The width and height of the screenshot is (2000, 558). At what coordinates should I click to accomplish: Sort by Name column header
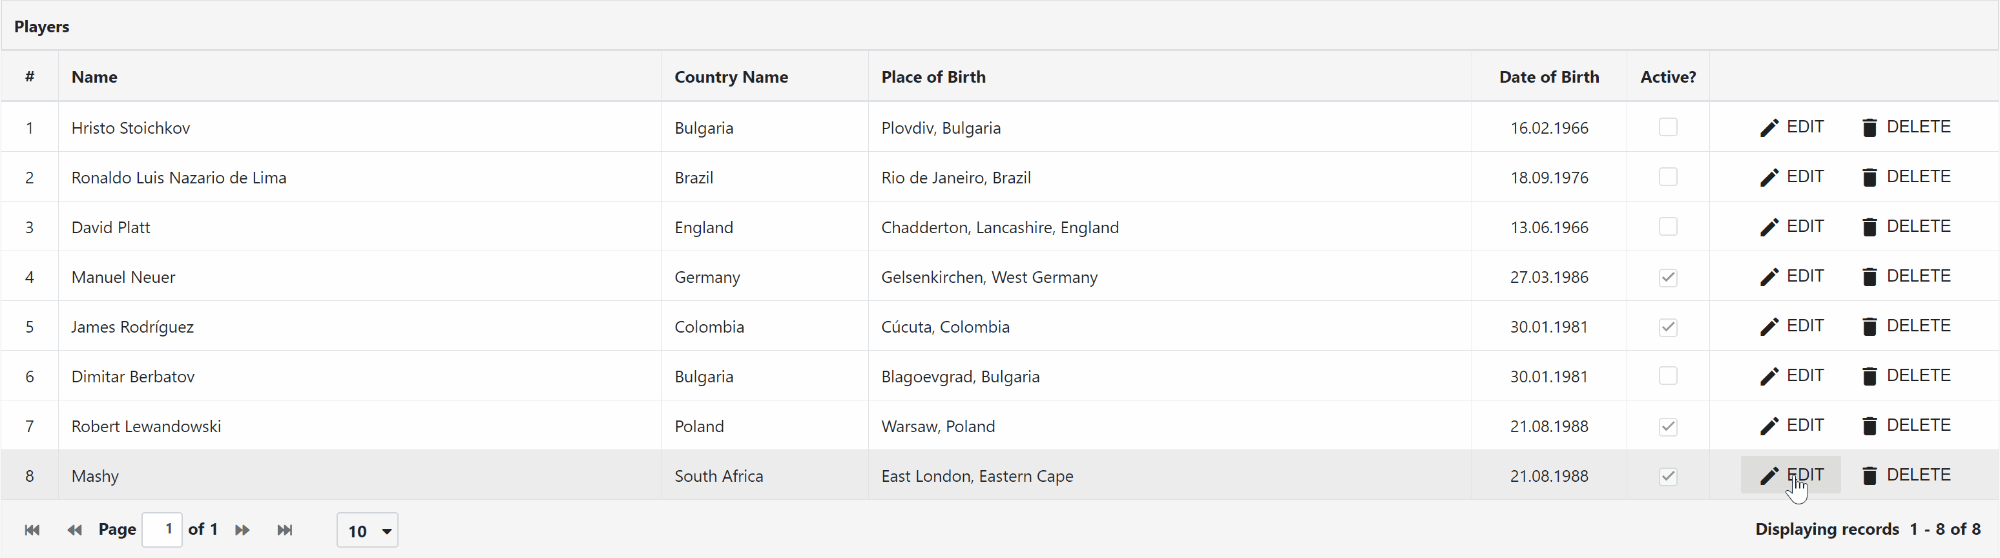(x=95, y=77)
